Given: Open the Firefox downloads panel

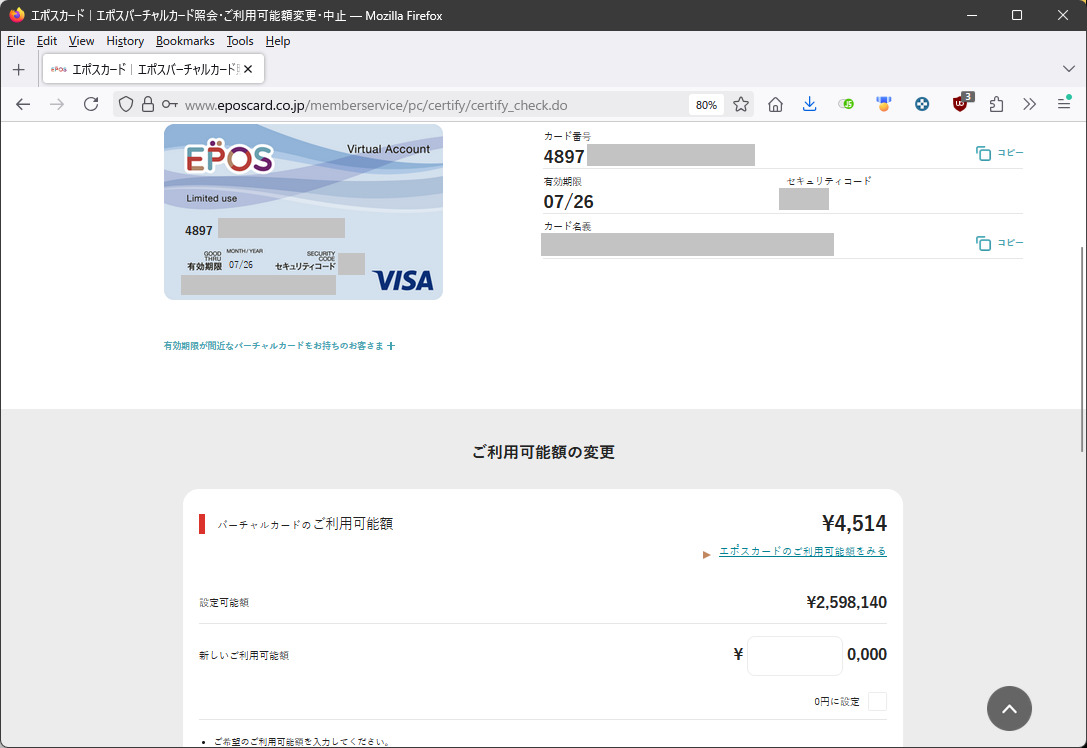Looking at the screenshot, I should (x=810, y=104).
